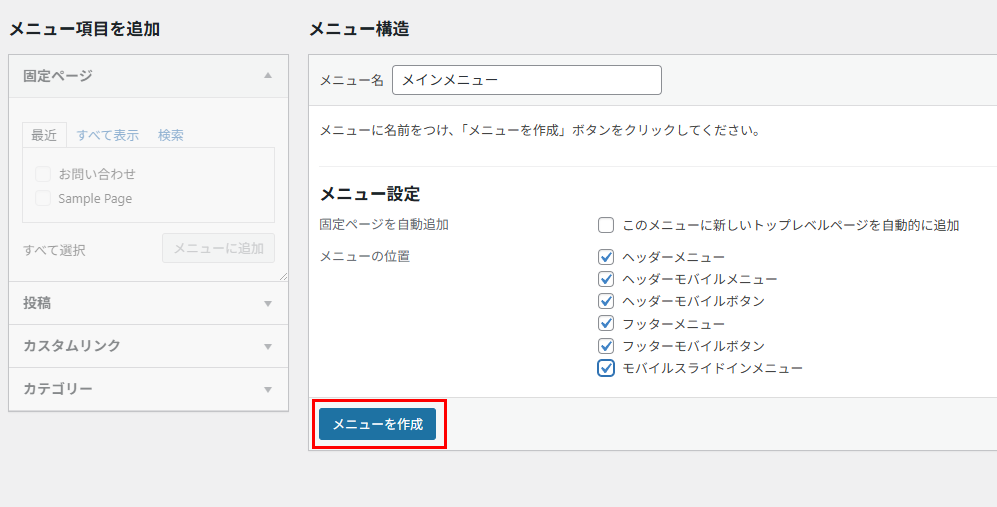Uncheck the フッターモバイルボタン location
The image size is (997, 507).
[x=606, y=346]
